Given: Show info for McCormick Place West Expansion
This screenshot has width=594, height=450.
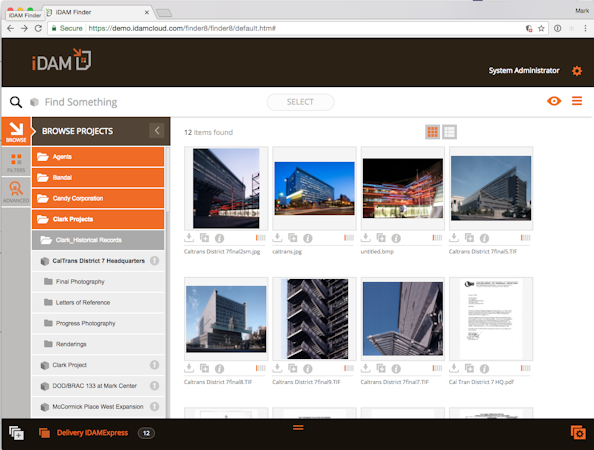Looking at the screenshot, I should [x=155, y=406].
